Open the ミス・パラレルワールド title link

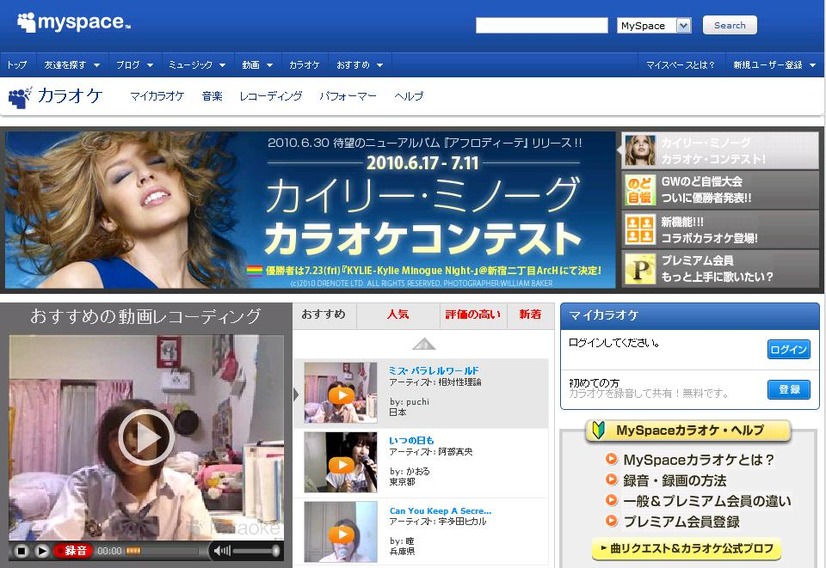click(x=434, y=370)
